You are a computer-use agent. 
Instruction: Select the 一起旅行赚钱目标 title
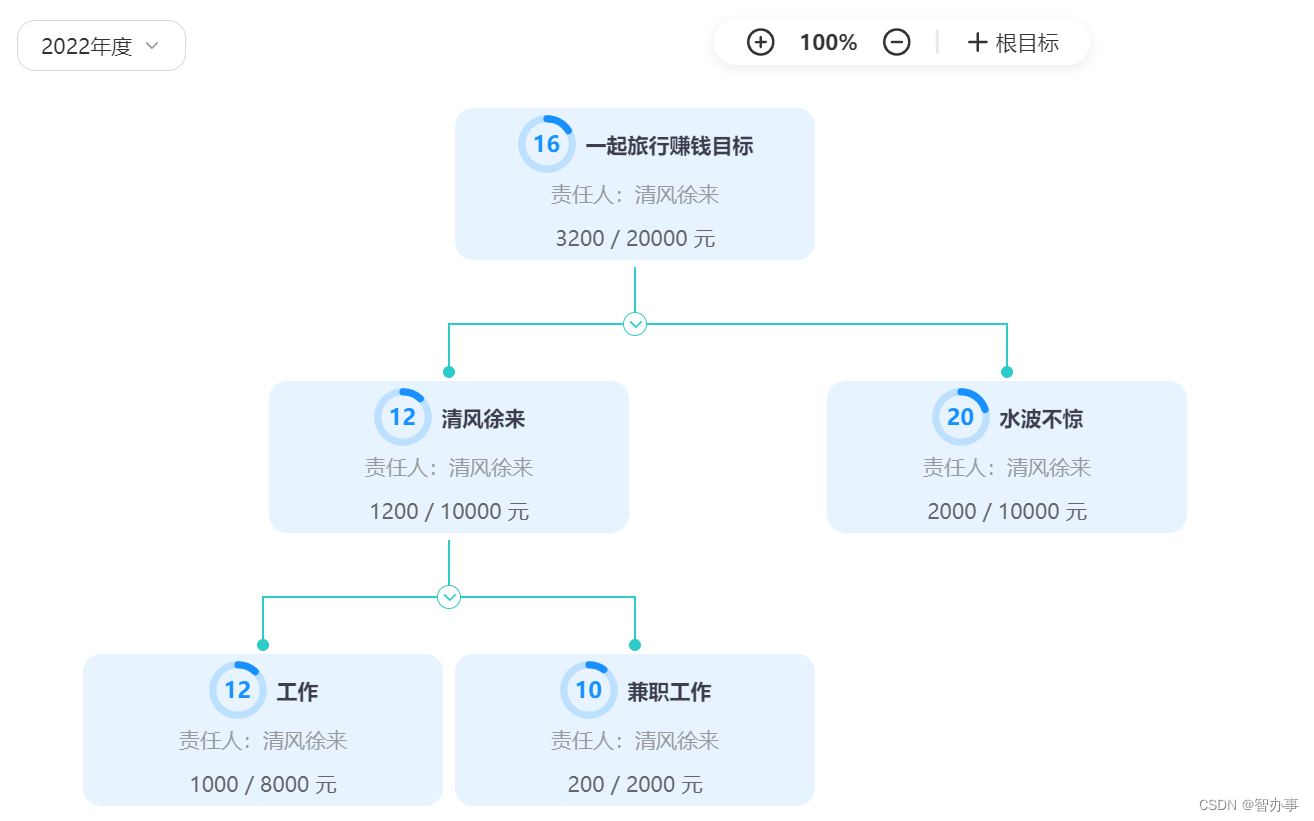[669, 146]
